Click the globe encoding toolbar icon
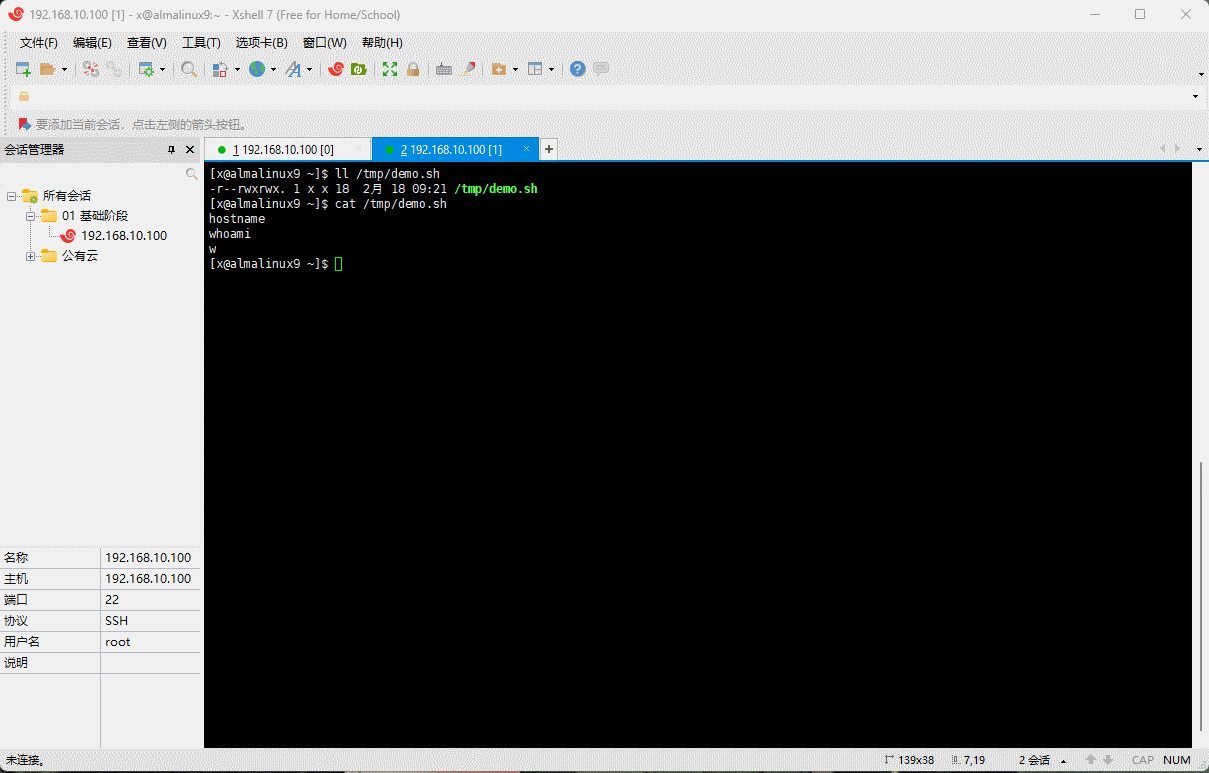Screen dimensions: 1209x773 257,69
